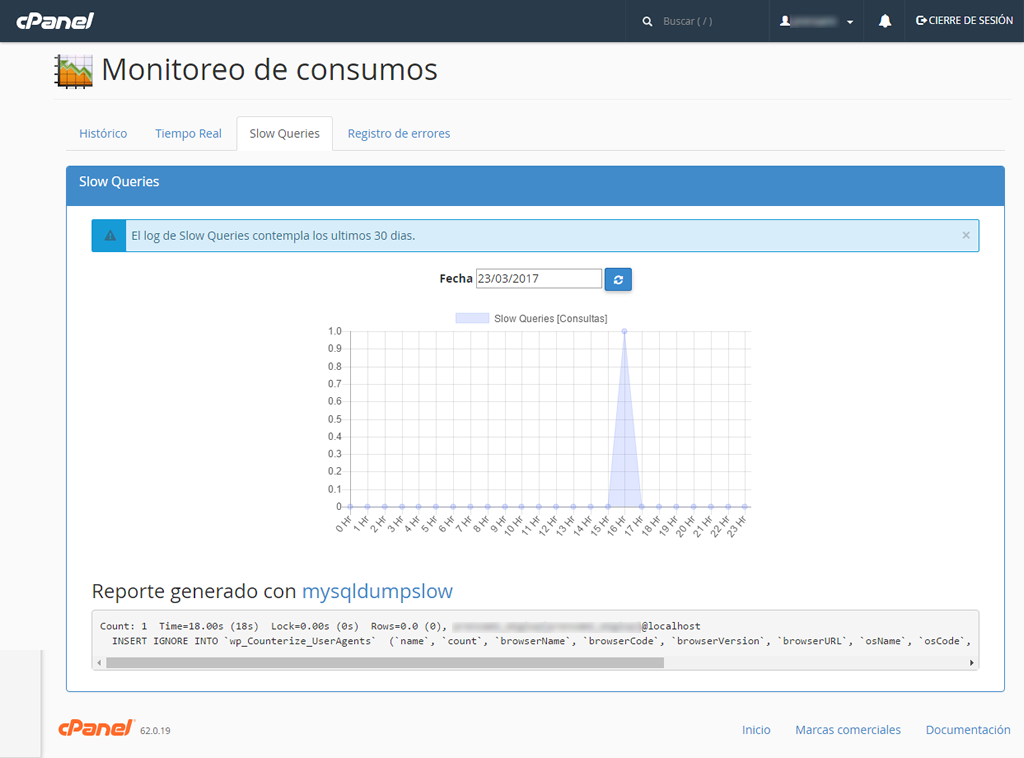The height and width of the screenshot is (758, 1024).
Task: Open Registro de errores tab
Action: [x=398, y=133]
